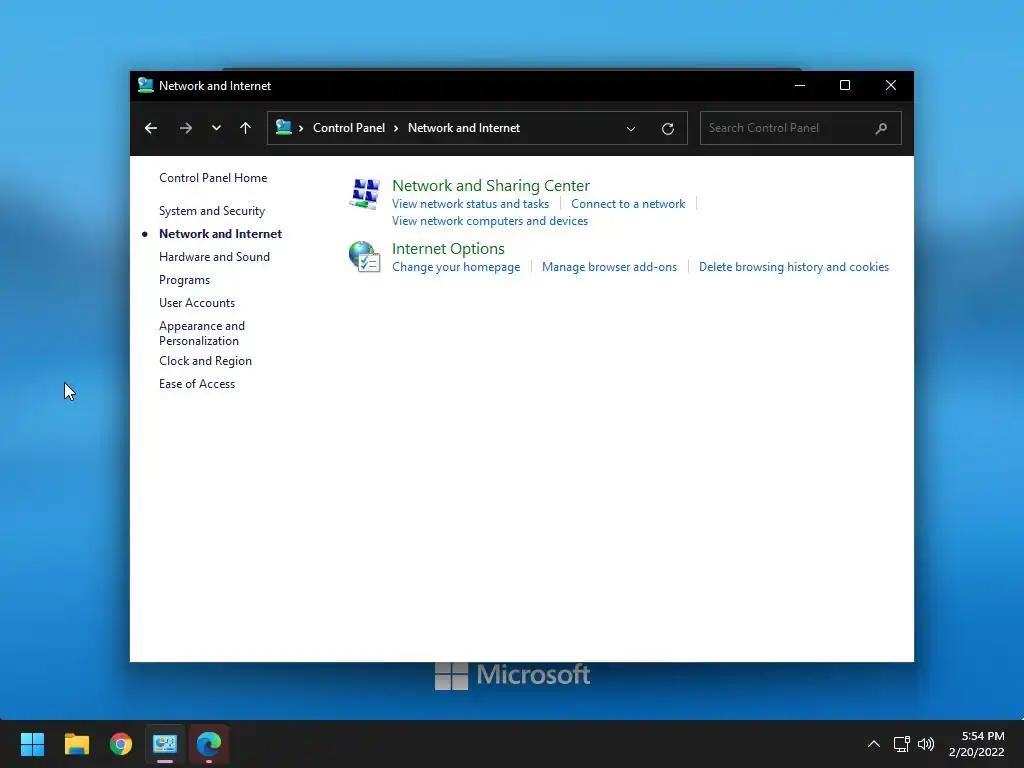Click the network status tray icon

(x=902, y=744)
